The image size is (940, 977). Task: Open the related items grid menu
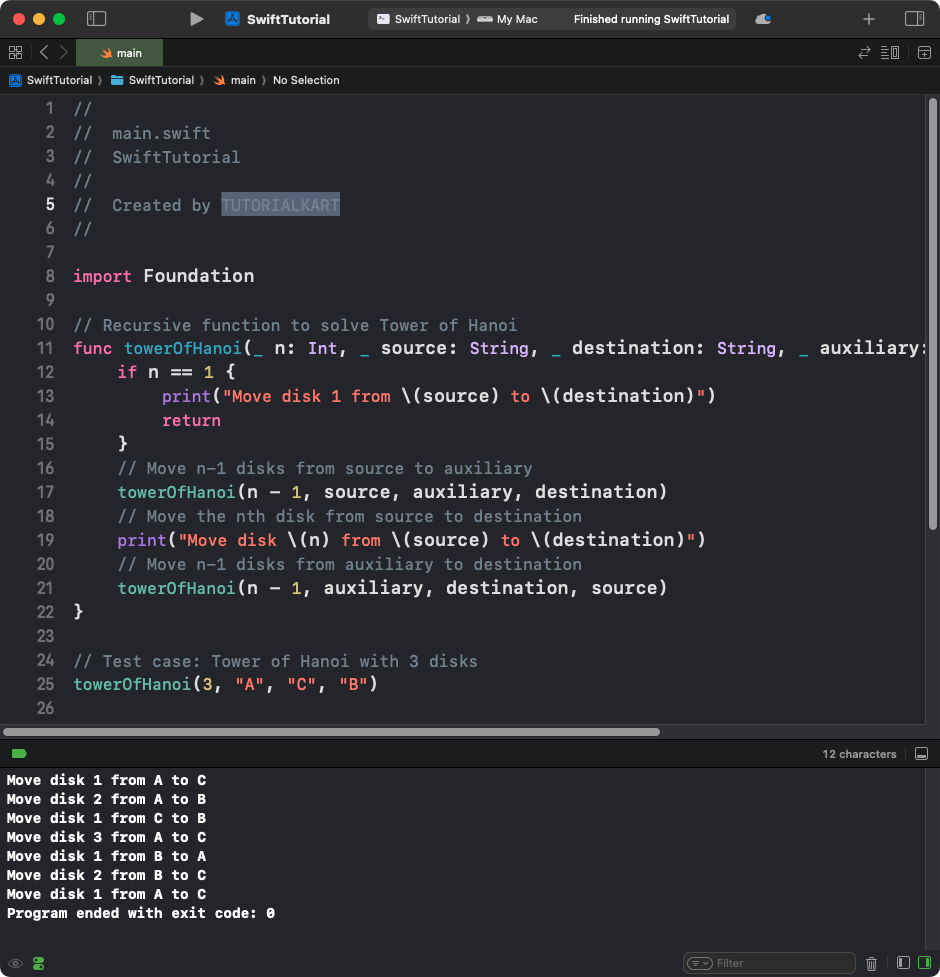coord(16,52)
